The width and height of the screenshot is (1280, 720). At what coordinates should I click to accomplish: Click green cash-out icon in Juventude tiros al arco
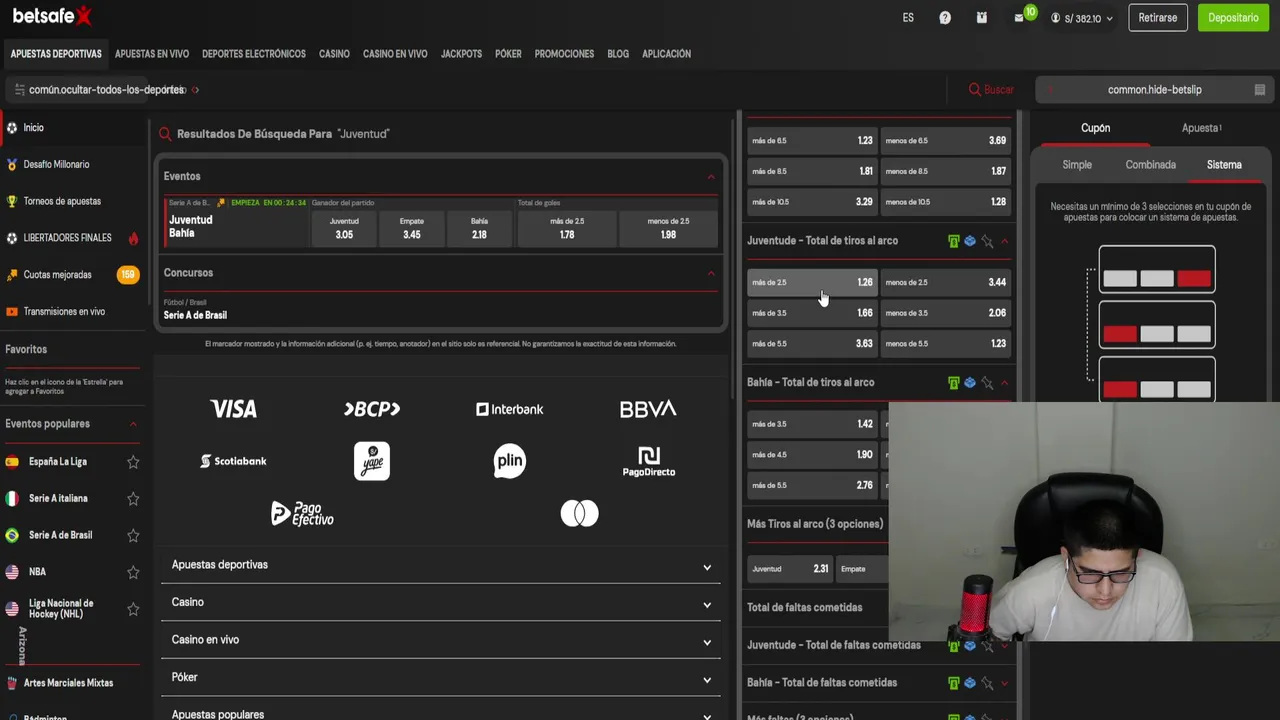point(953,241)
